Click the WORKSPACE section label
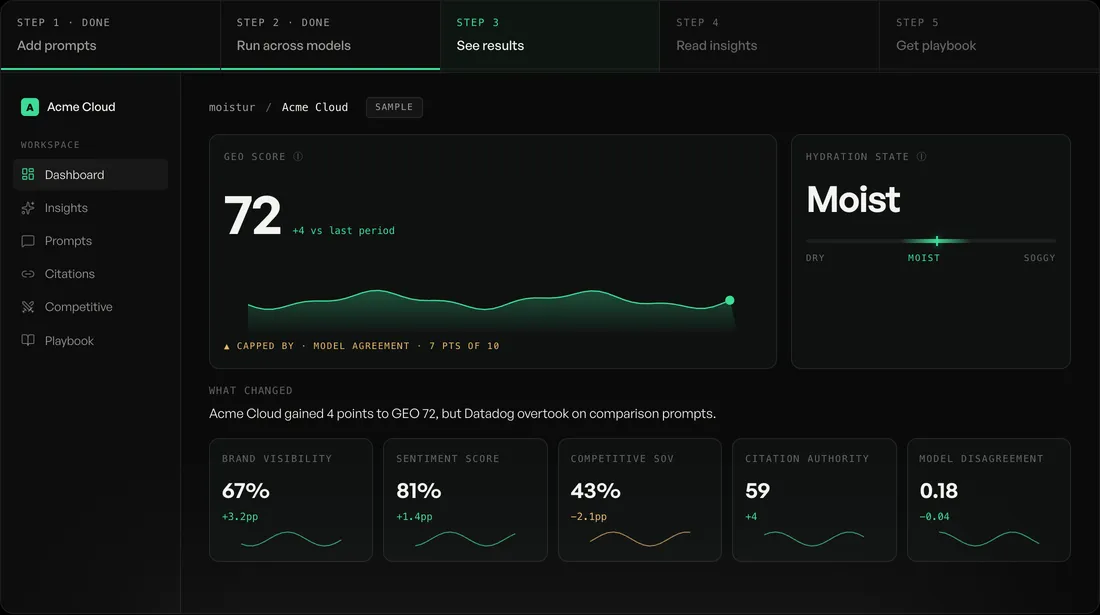Viewport: 1100px width, 615px height. tap(51, 144)
